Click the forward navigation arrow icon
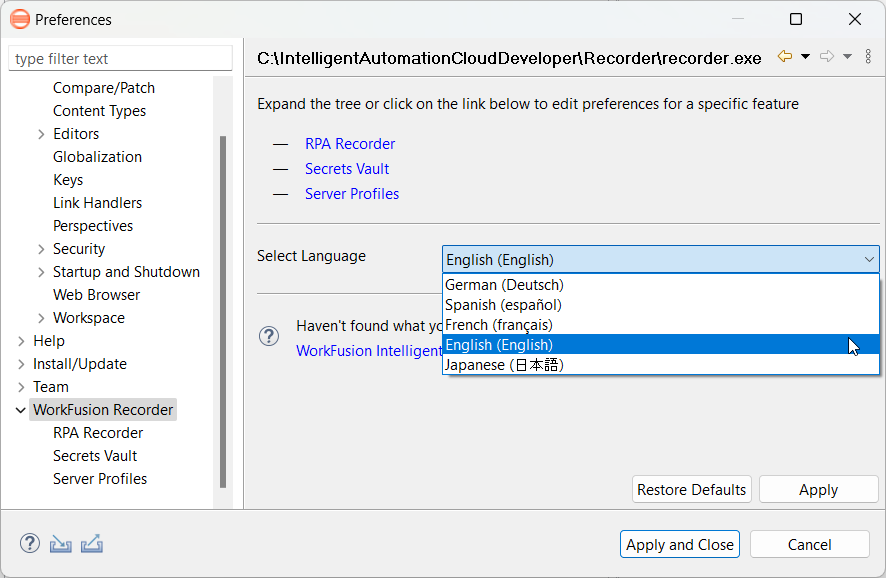886x578 pixels. [x=827, y=57]
